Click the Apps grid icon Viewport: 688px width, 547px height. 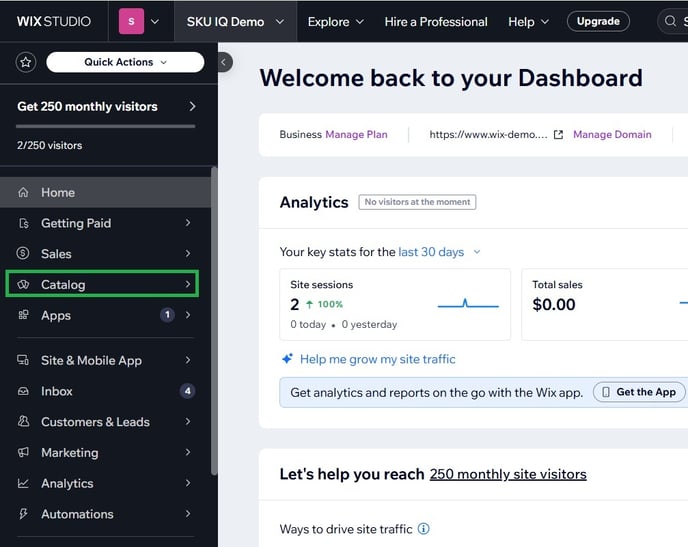click(x=23, y=315)
